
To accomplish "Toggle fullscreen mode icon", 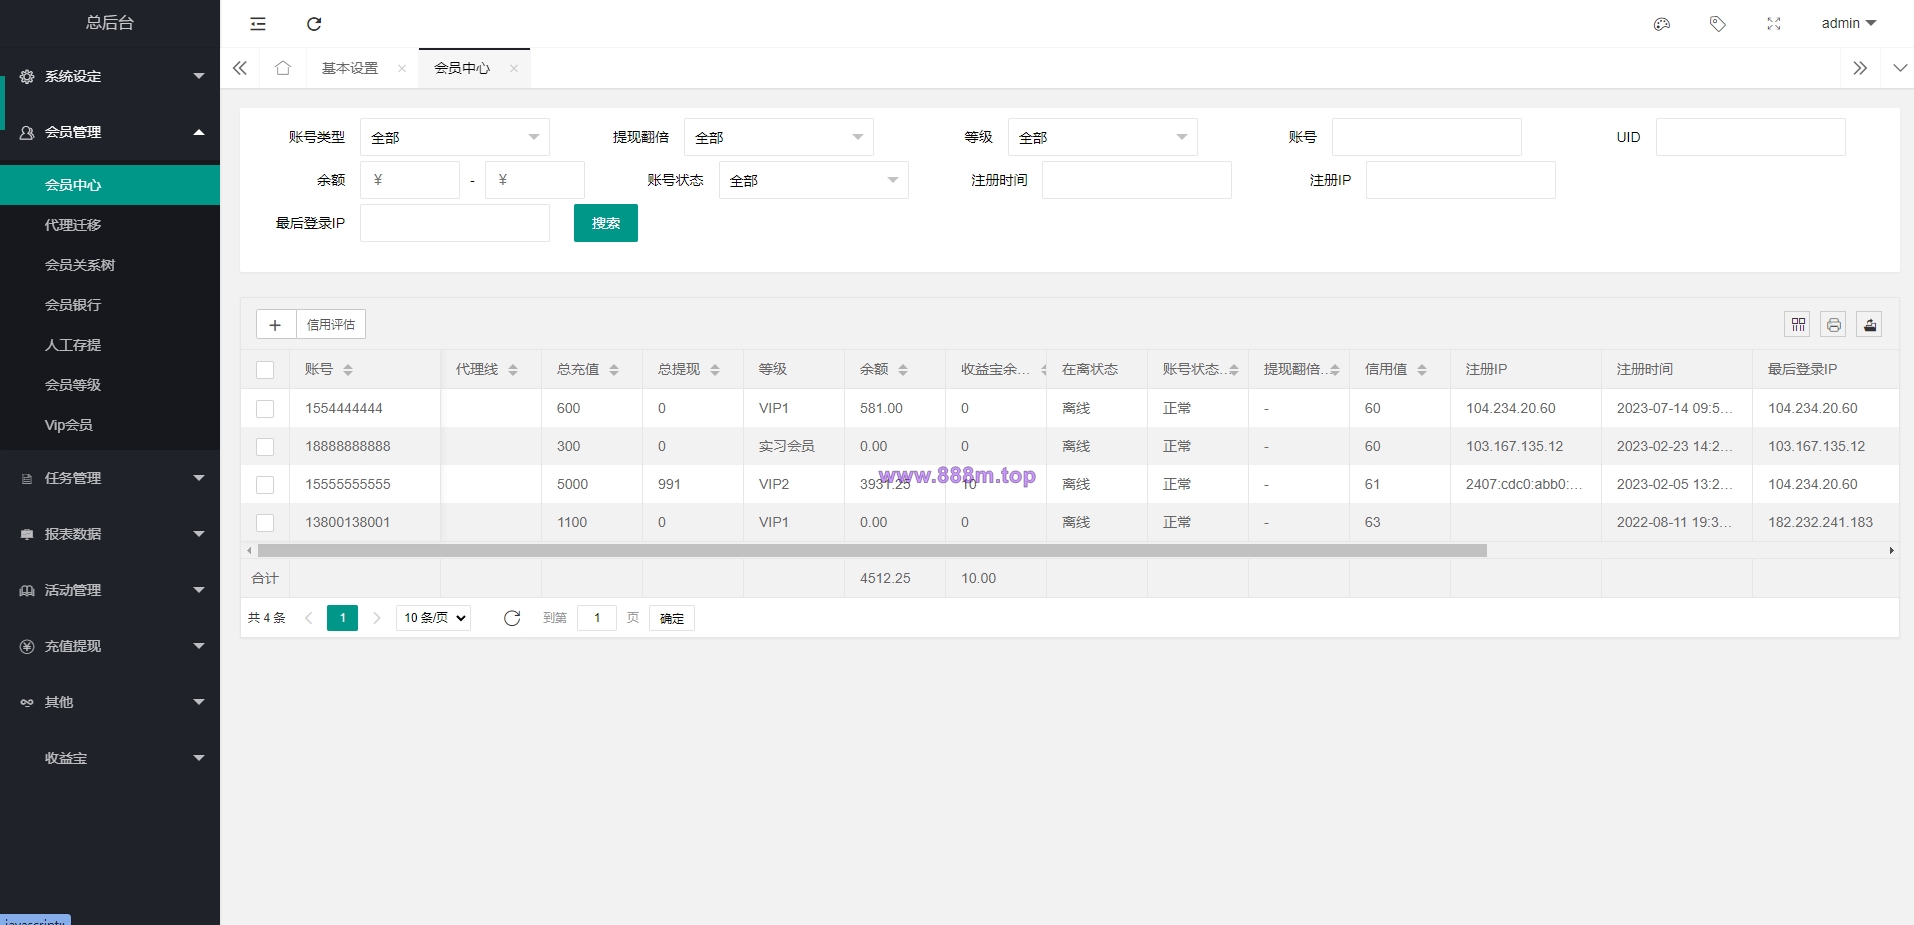I will tap(1774, 24).
